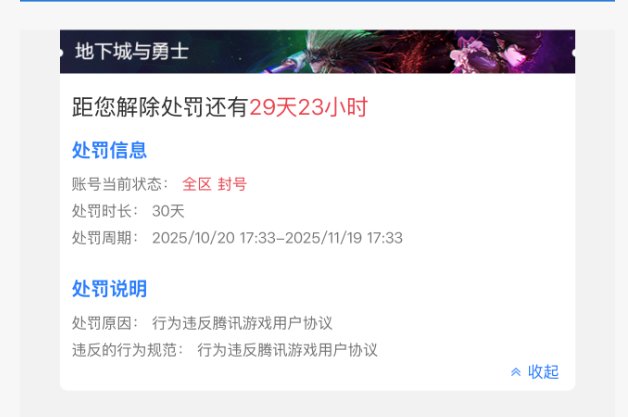
Task: Select the 2025/10/20 17:33 start date text
Action: point(213,238)
